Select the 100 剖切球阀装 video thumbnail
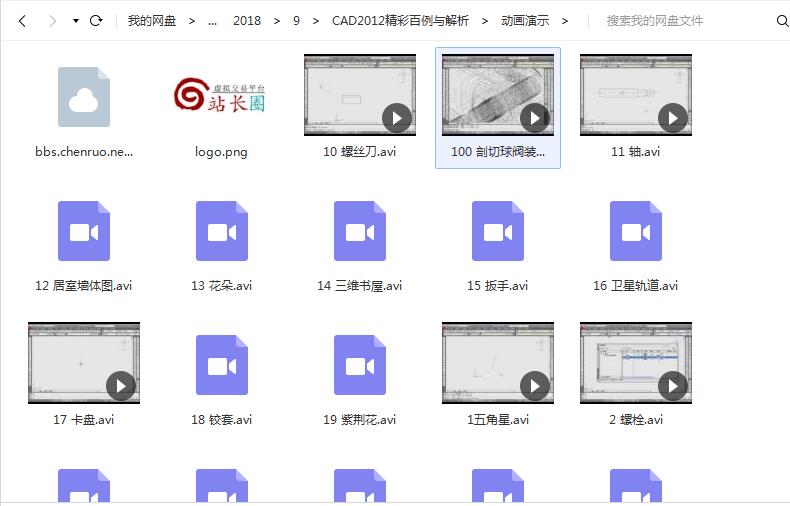This screenshot has width=790, height=506. point(498,96)
